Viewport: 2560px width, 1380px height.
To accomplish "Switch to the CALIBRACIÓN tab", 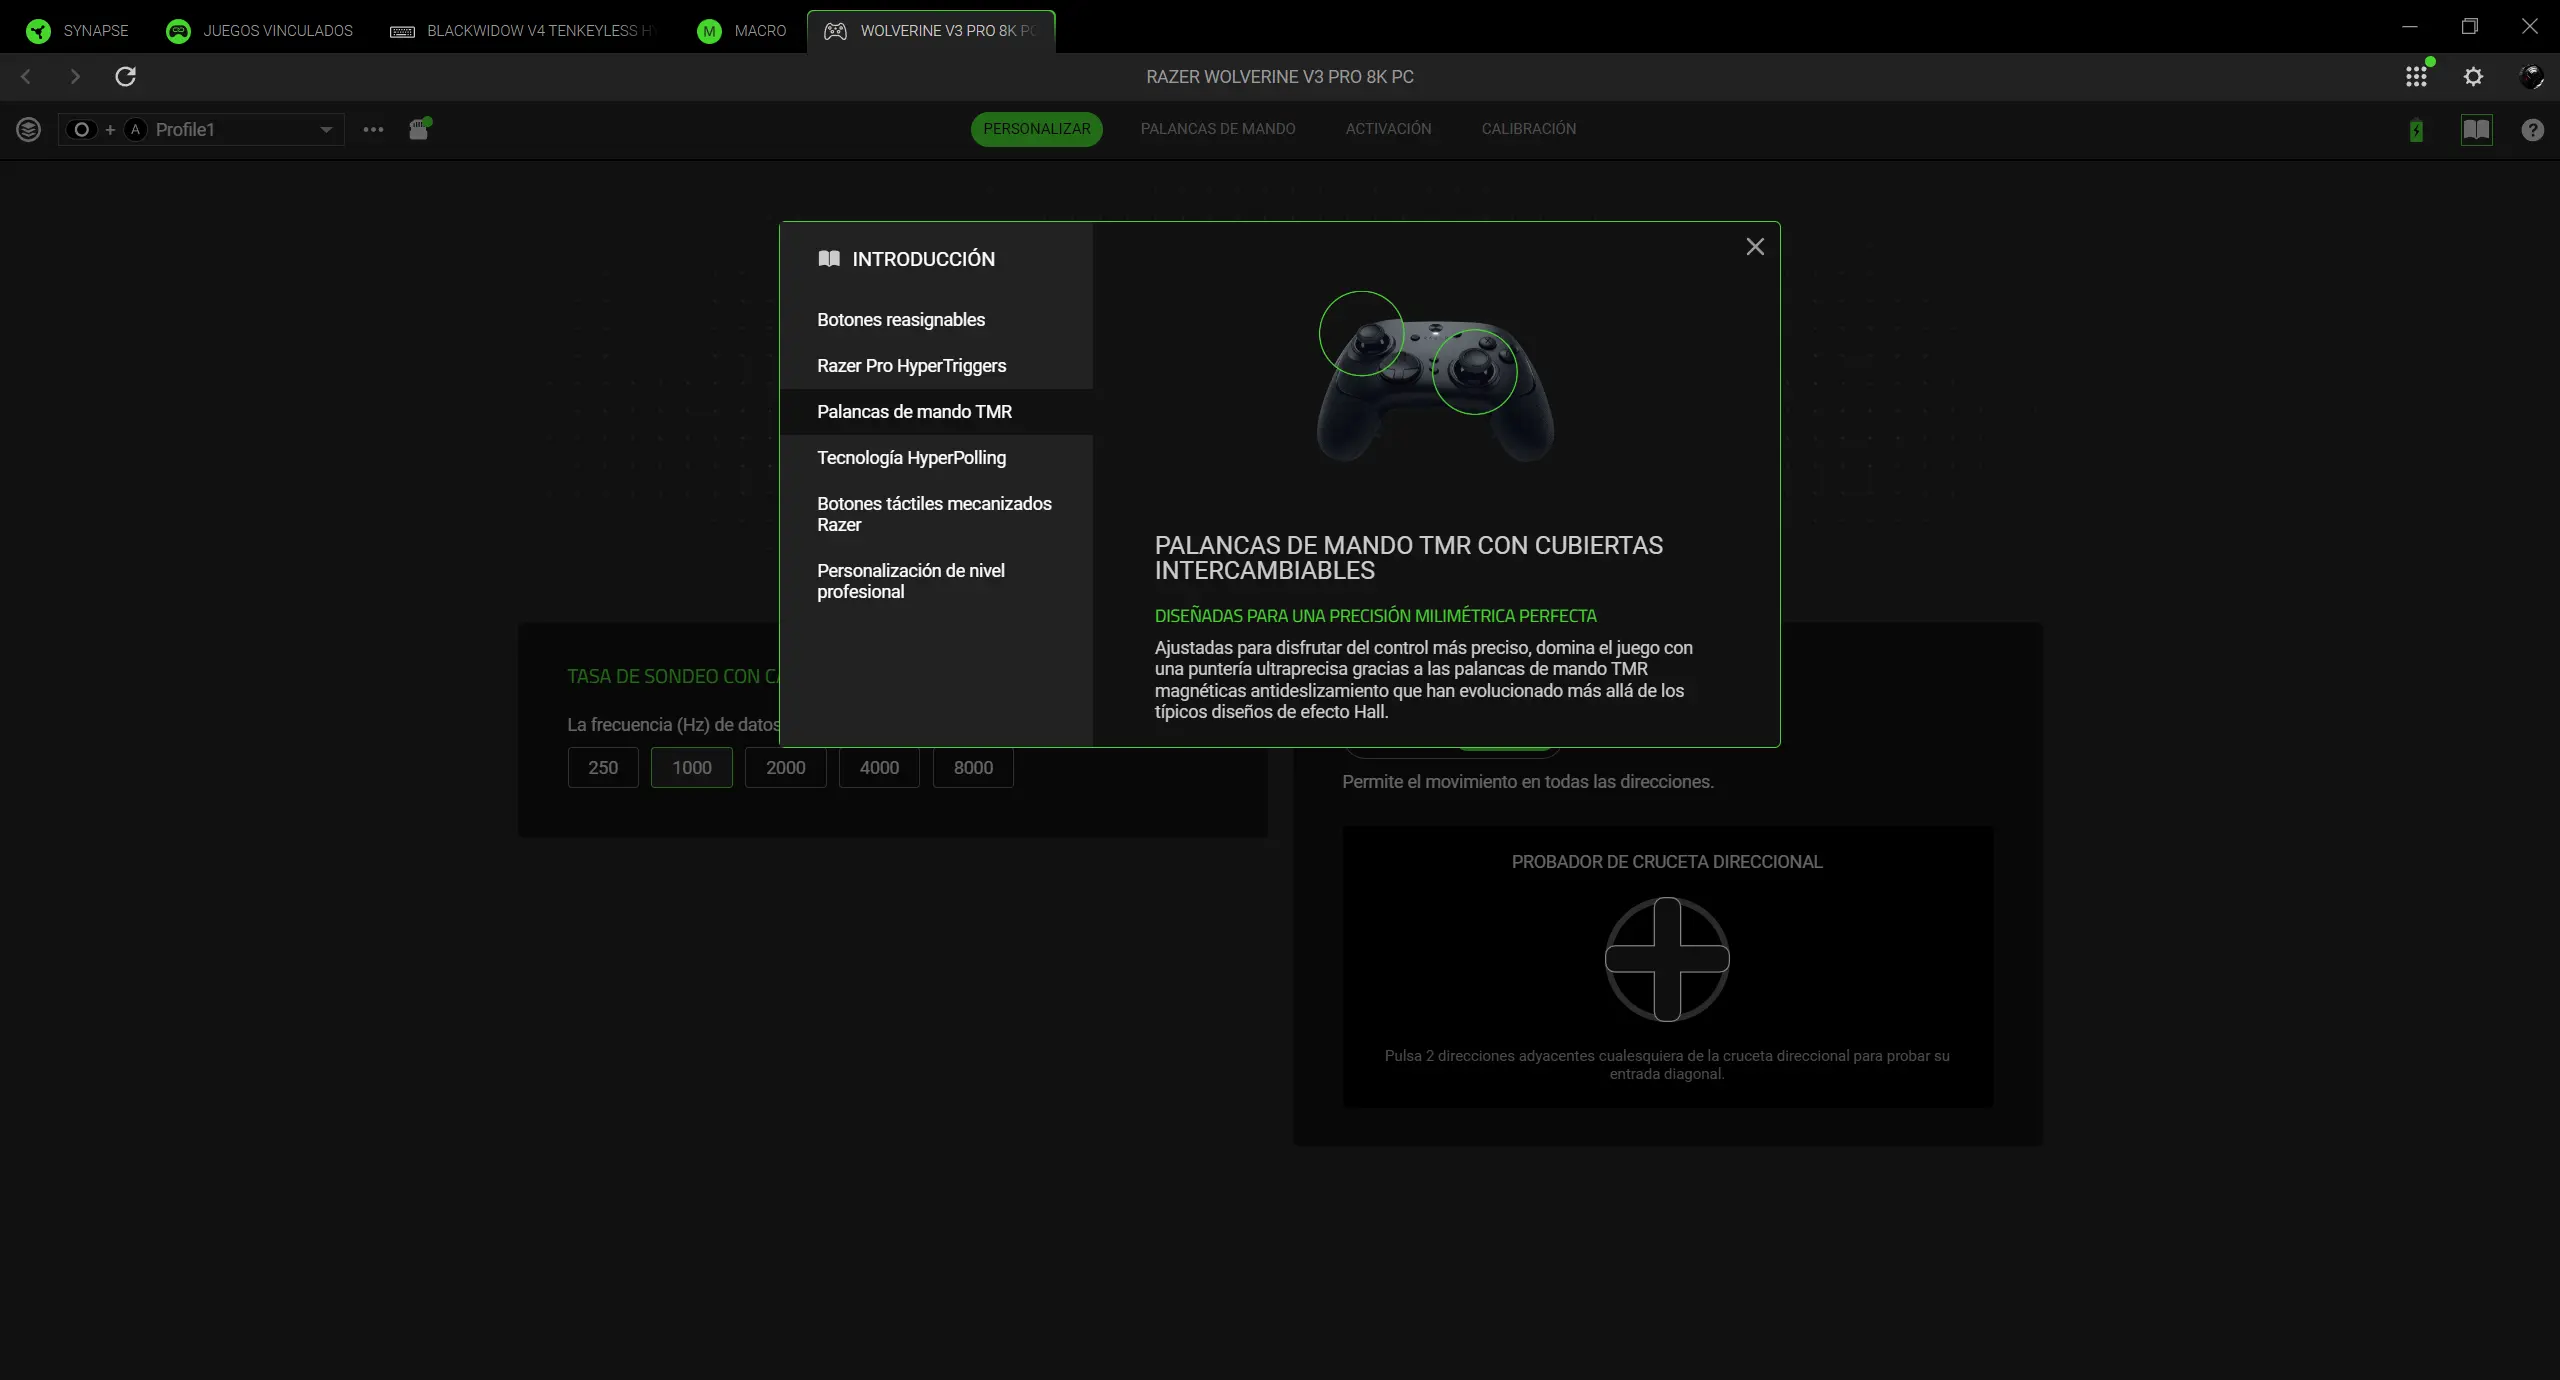I will pyautogui.click(x=1528, y=128).
